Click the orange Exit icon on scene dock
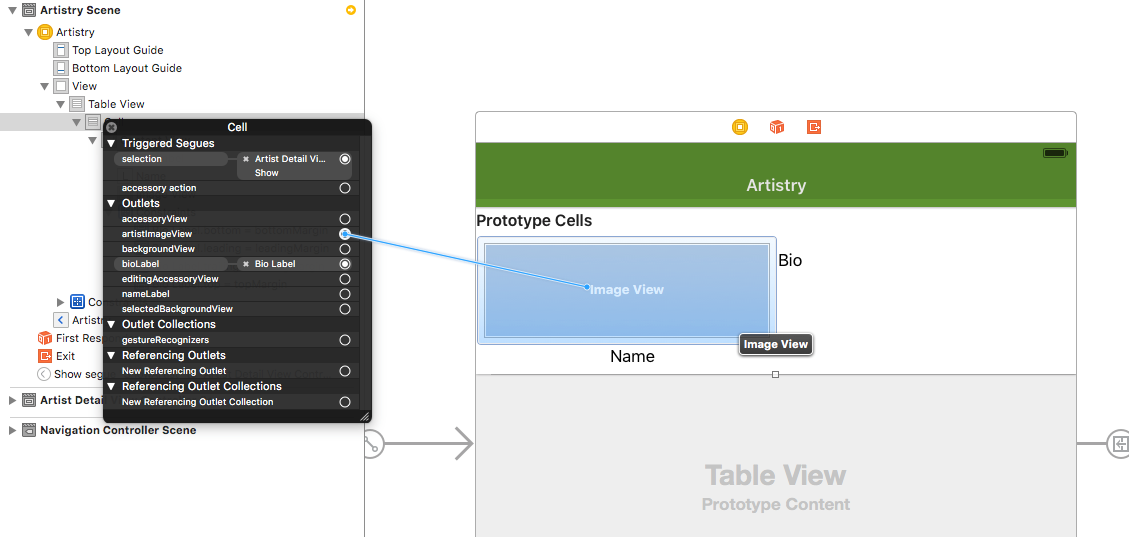This screenshot has height=537, width=1129. point(814,127)
